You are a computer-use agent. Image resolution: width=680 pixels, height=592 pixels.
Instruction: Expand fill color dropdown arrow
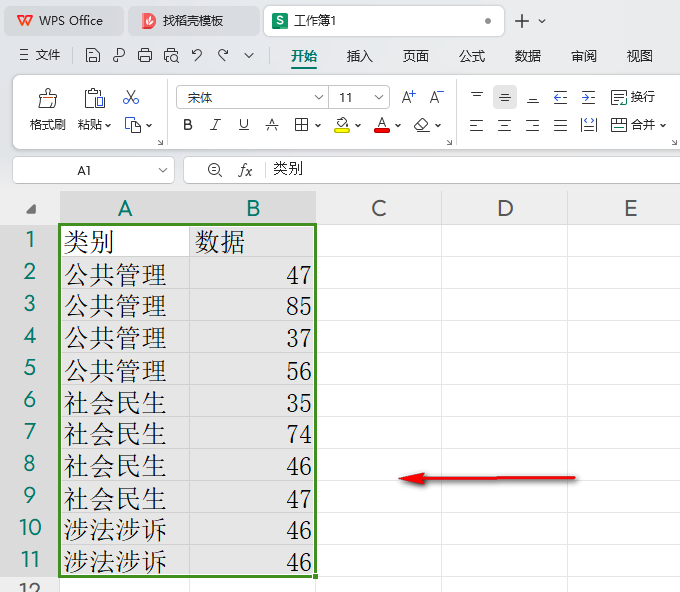(x=358, y=125)
